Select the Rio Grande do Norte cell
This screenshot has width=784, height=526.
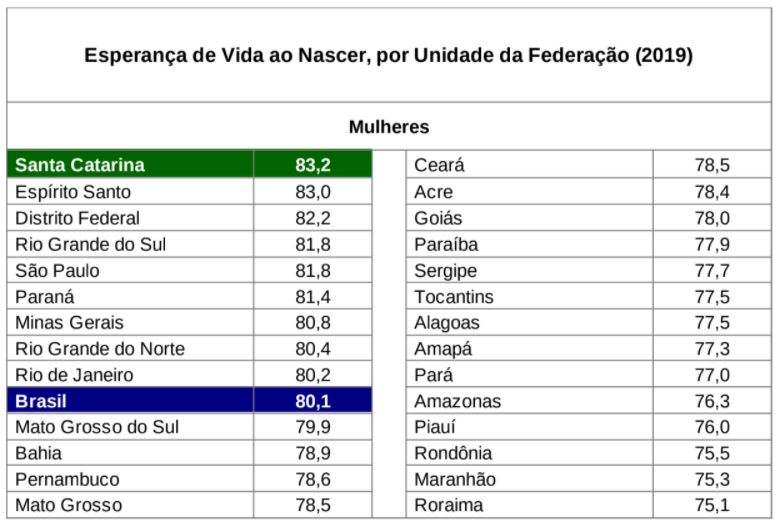pos(130,348)
